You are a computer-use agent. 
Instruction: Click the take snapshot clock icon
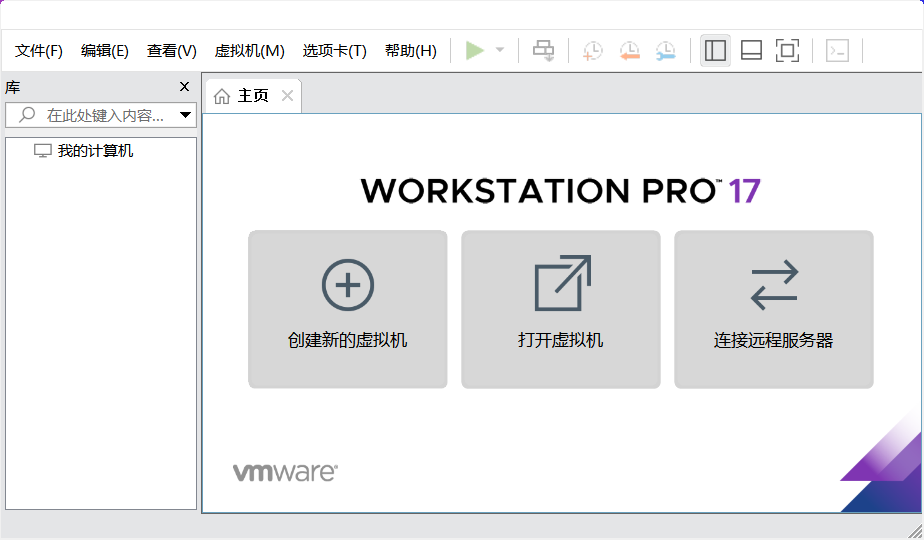[x=593, y=51]
